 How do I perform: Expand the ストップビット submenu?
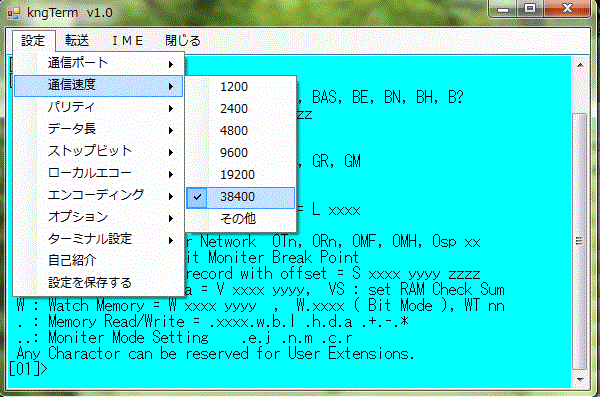[98, 152]
